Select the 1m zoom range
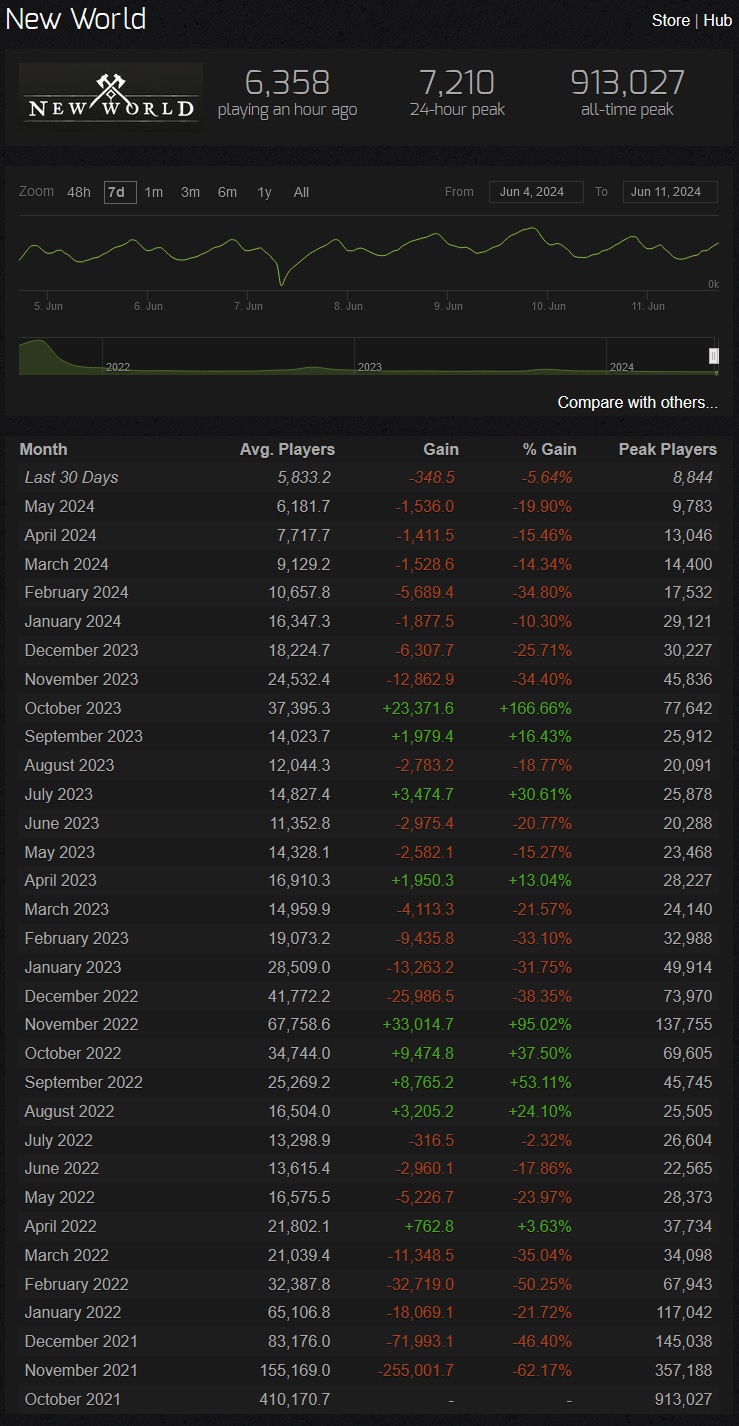739x1426 pixels. 153,192
